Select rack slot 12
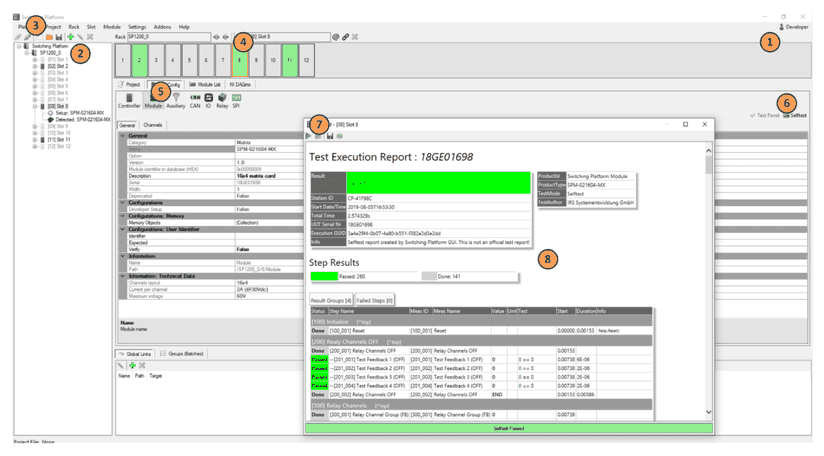Viewport: 824px width, 456px height. (x=306, y=60)
